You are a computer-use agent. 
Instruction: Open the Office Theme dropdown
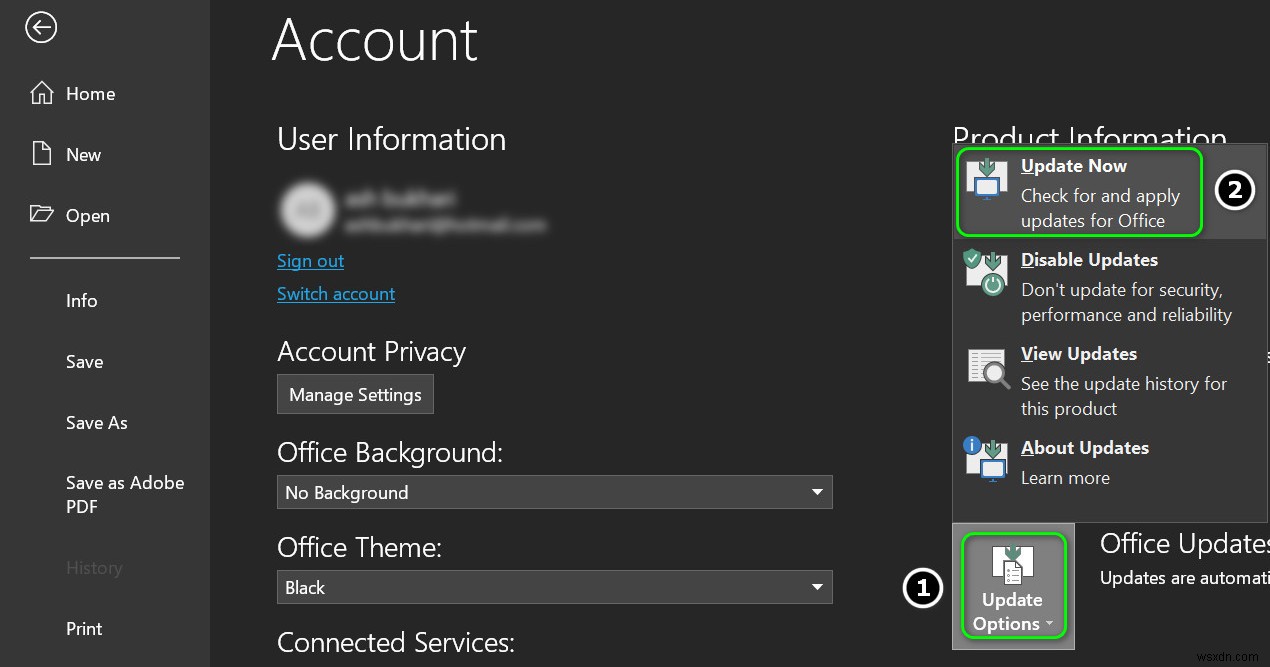[818, 587]
